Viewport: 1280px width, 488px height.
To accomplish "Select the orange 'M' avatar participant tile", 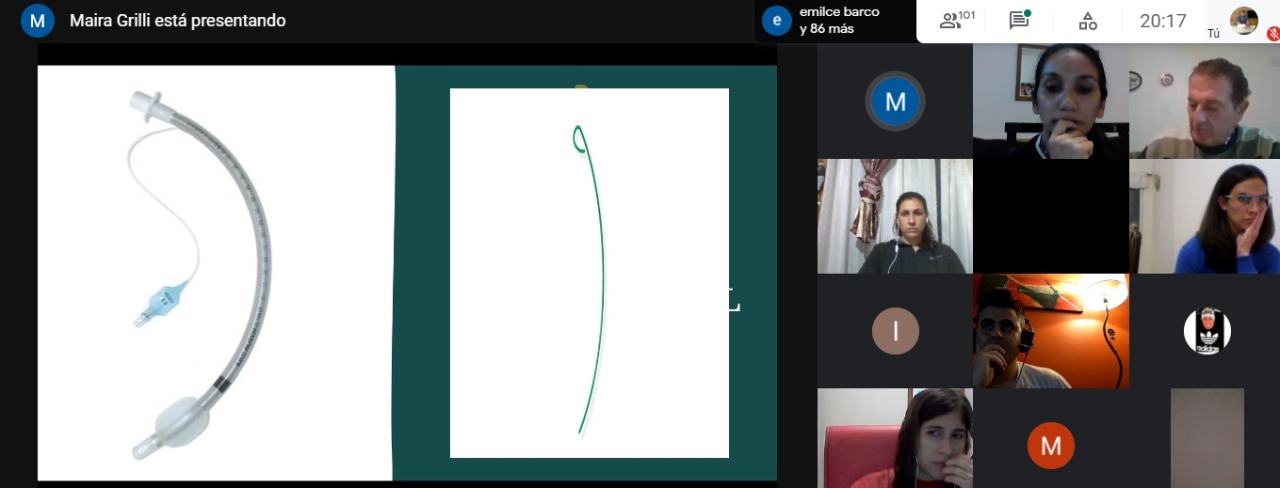I will pos(1050,446).
